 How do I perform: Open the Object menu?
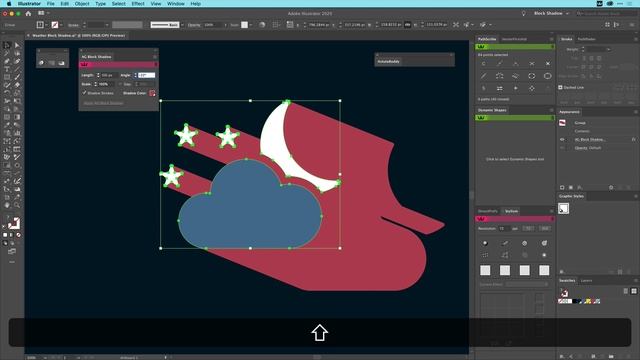pos(82,4)
